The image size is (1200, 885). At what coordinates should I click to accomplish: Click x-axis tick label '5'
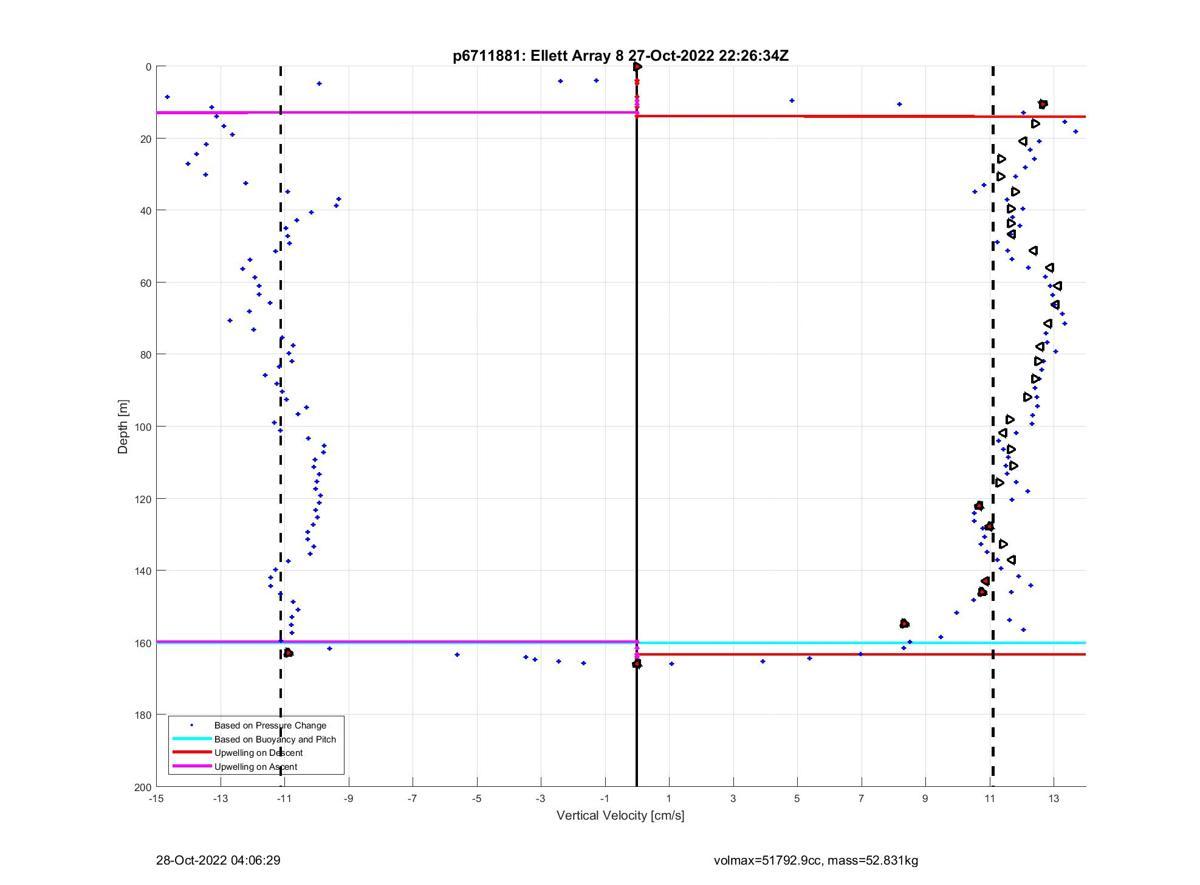(797, 798)
